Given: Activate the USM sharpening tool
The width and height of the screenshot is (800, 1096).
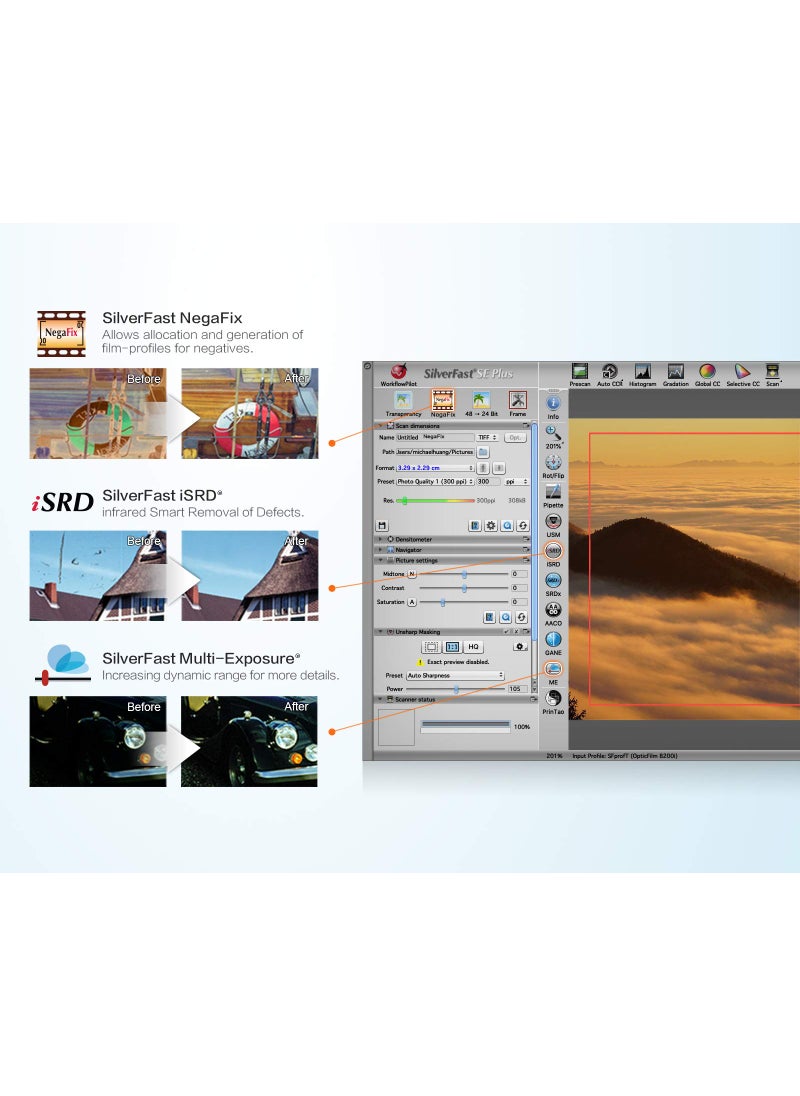Looking at the screenshot, I should pyautogui.click(x=553, y=525).
